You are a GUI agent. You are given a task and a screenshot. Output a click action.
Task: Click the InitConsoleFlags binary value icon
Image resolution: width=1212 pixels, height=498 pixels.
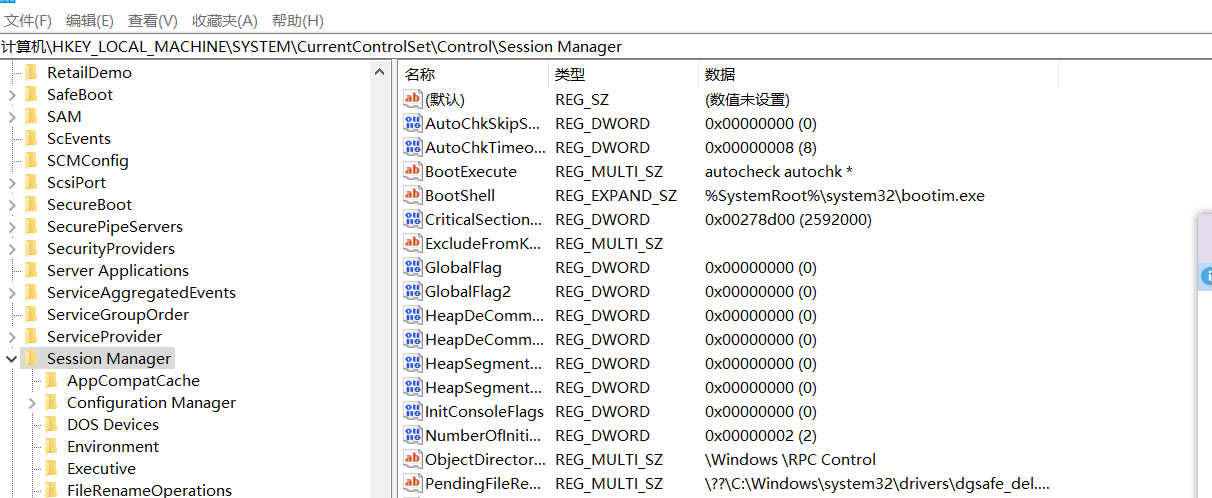413,411
